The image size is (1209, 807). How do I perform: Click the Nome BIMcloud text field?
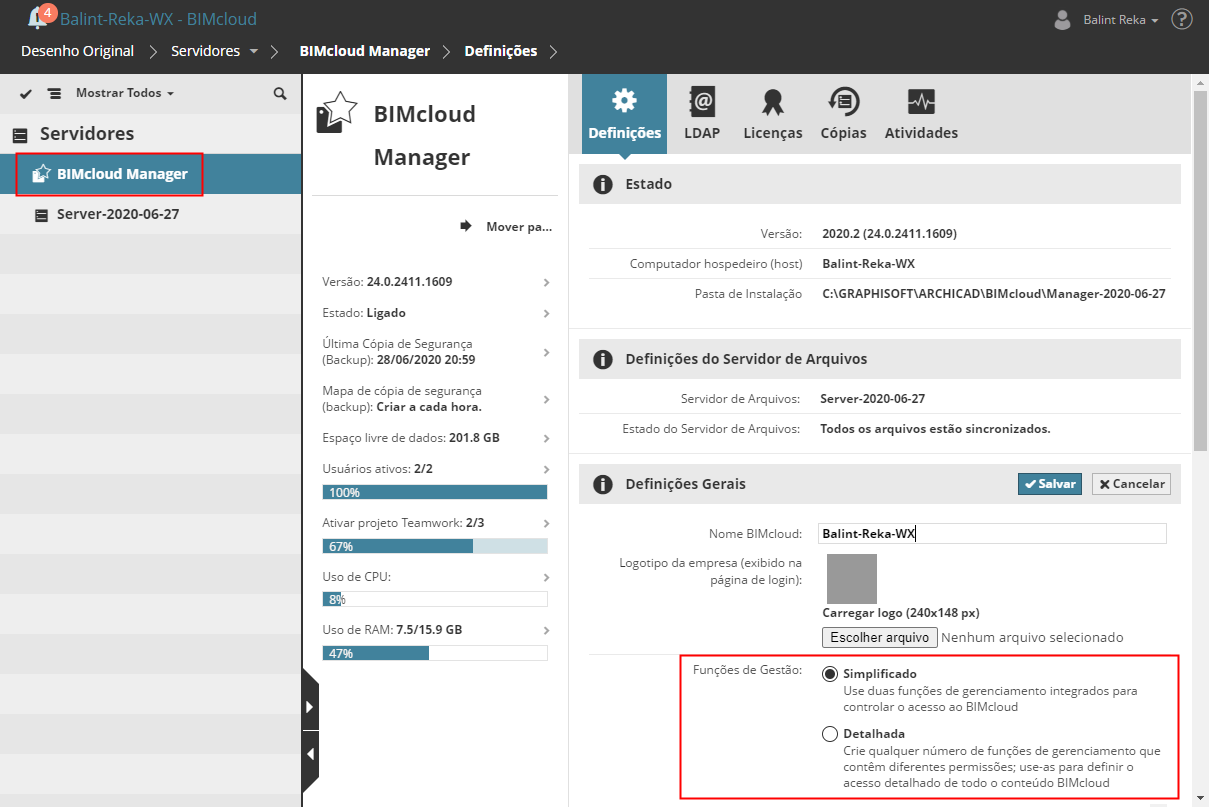point(992,534)
